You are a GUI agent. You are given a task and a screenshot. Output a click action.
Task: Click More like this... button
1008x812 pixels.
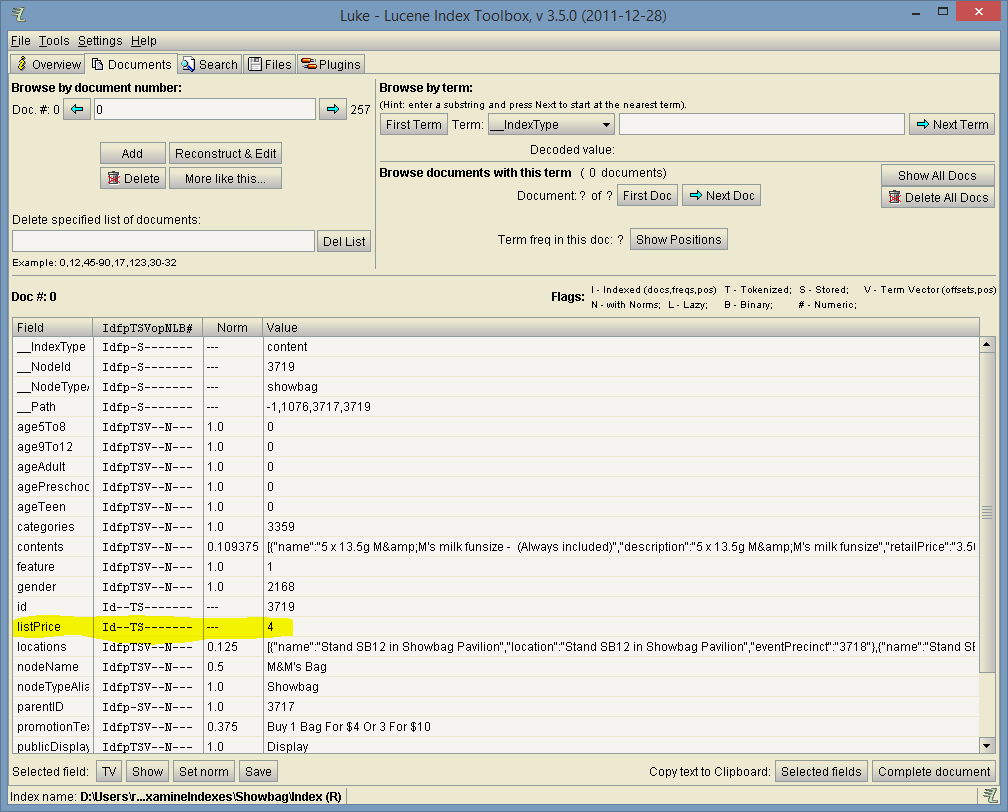pos(226,178)
